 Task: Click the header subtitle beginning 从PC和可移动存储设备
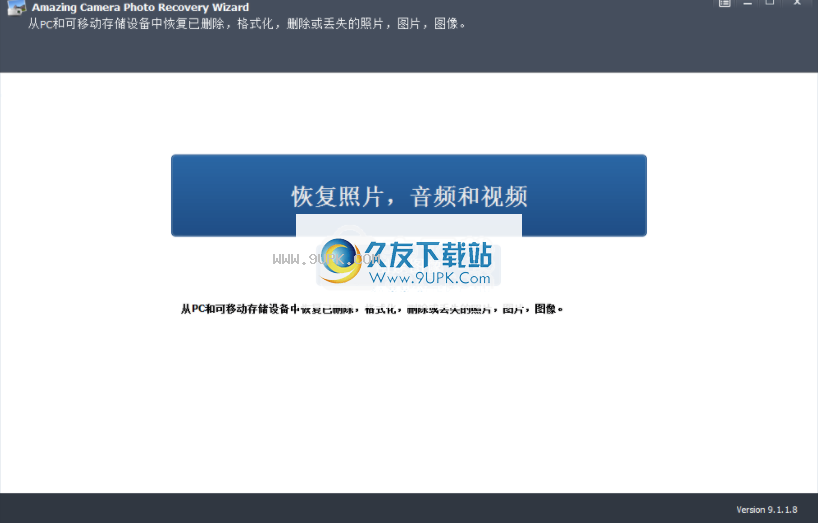click(247, 23)
